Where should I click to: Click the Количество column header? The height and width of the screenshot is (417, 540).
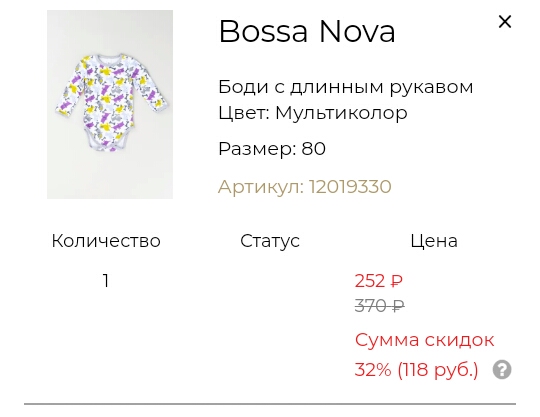tap(106, 241)
